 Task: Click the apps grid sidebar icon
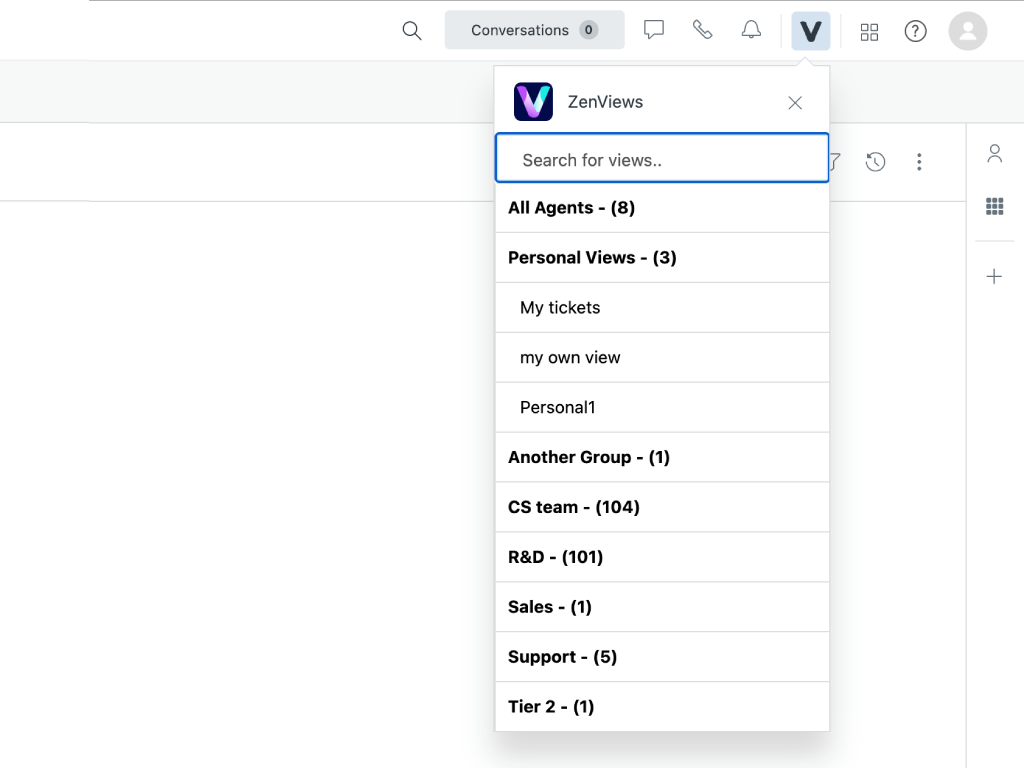(x=994, y=206)
